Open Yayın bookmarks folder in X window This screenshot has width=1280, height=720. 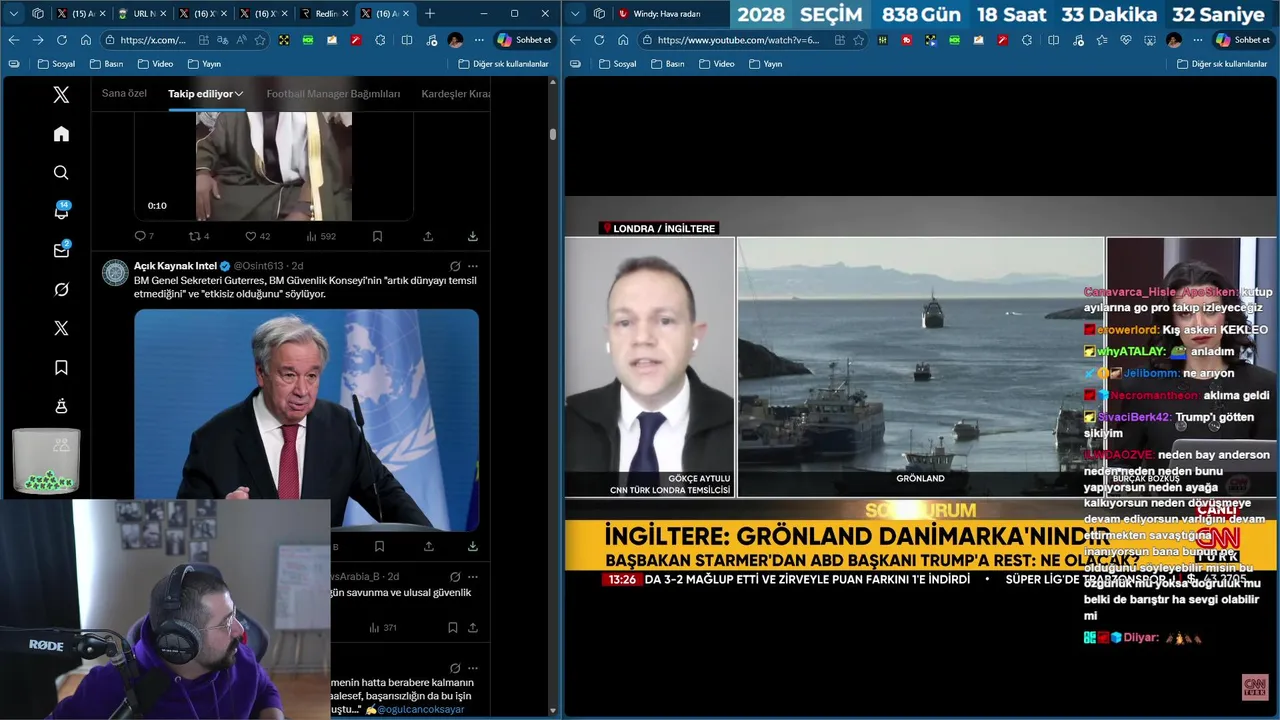coord(204,63)
